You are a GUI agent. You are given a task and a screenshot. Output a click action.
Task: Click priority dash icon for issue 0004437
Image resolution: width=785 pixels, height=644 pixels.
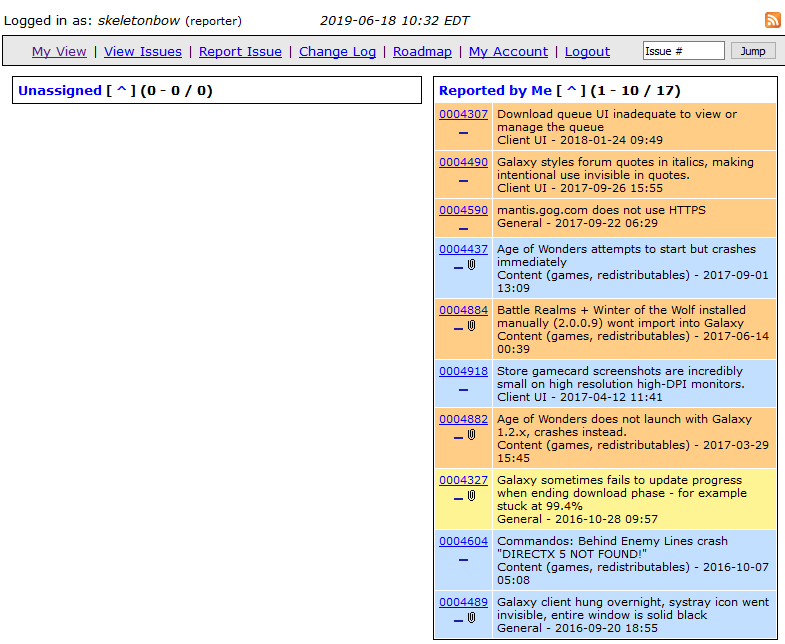click(x=458, y=267)
